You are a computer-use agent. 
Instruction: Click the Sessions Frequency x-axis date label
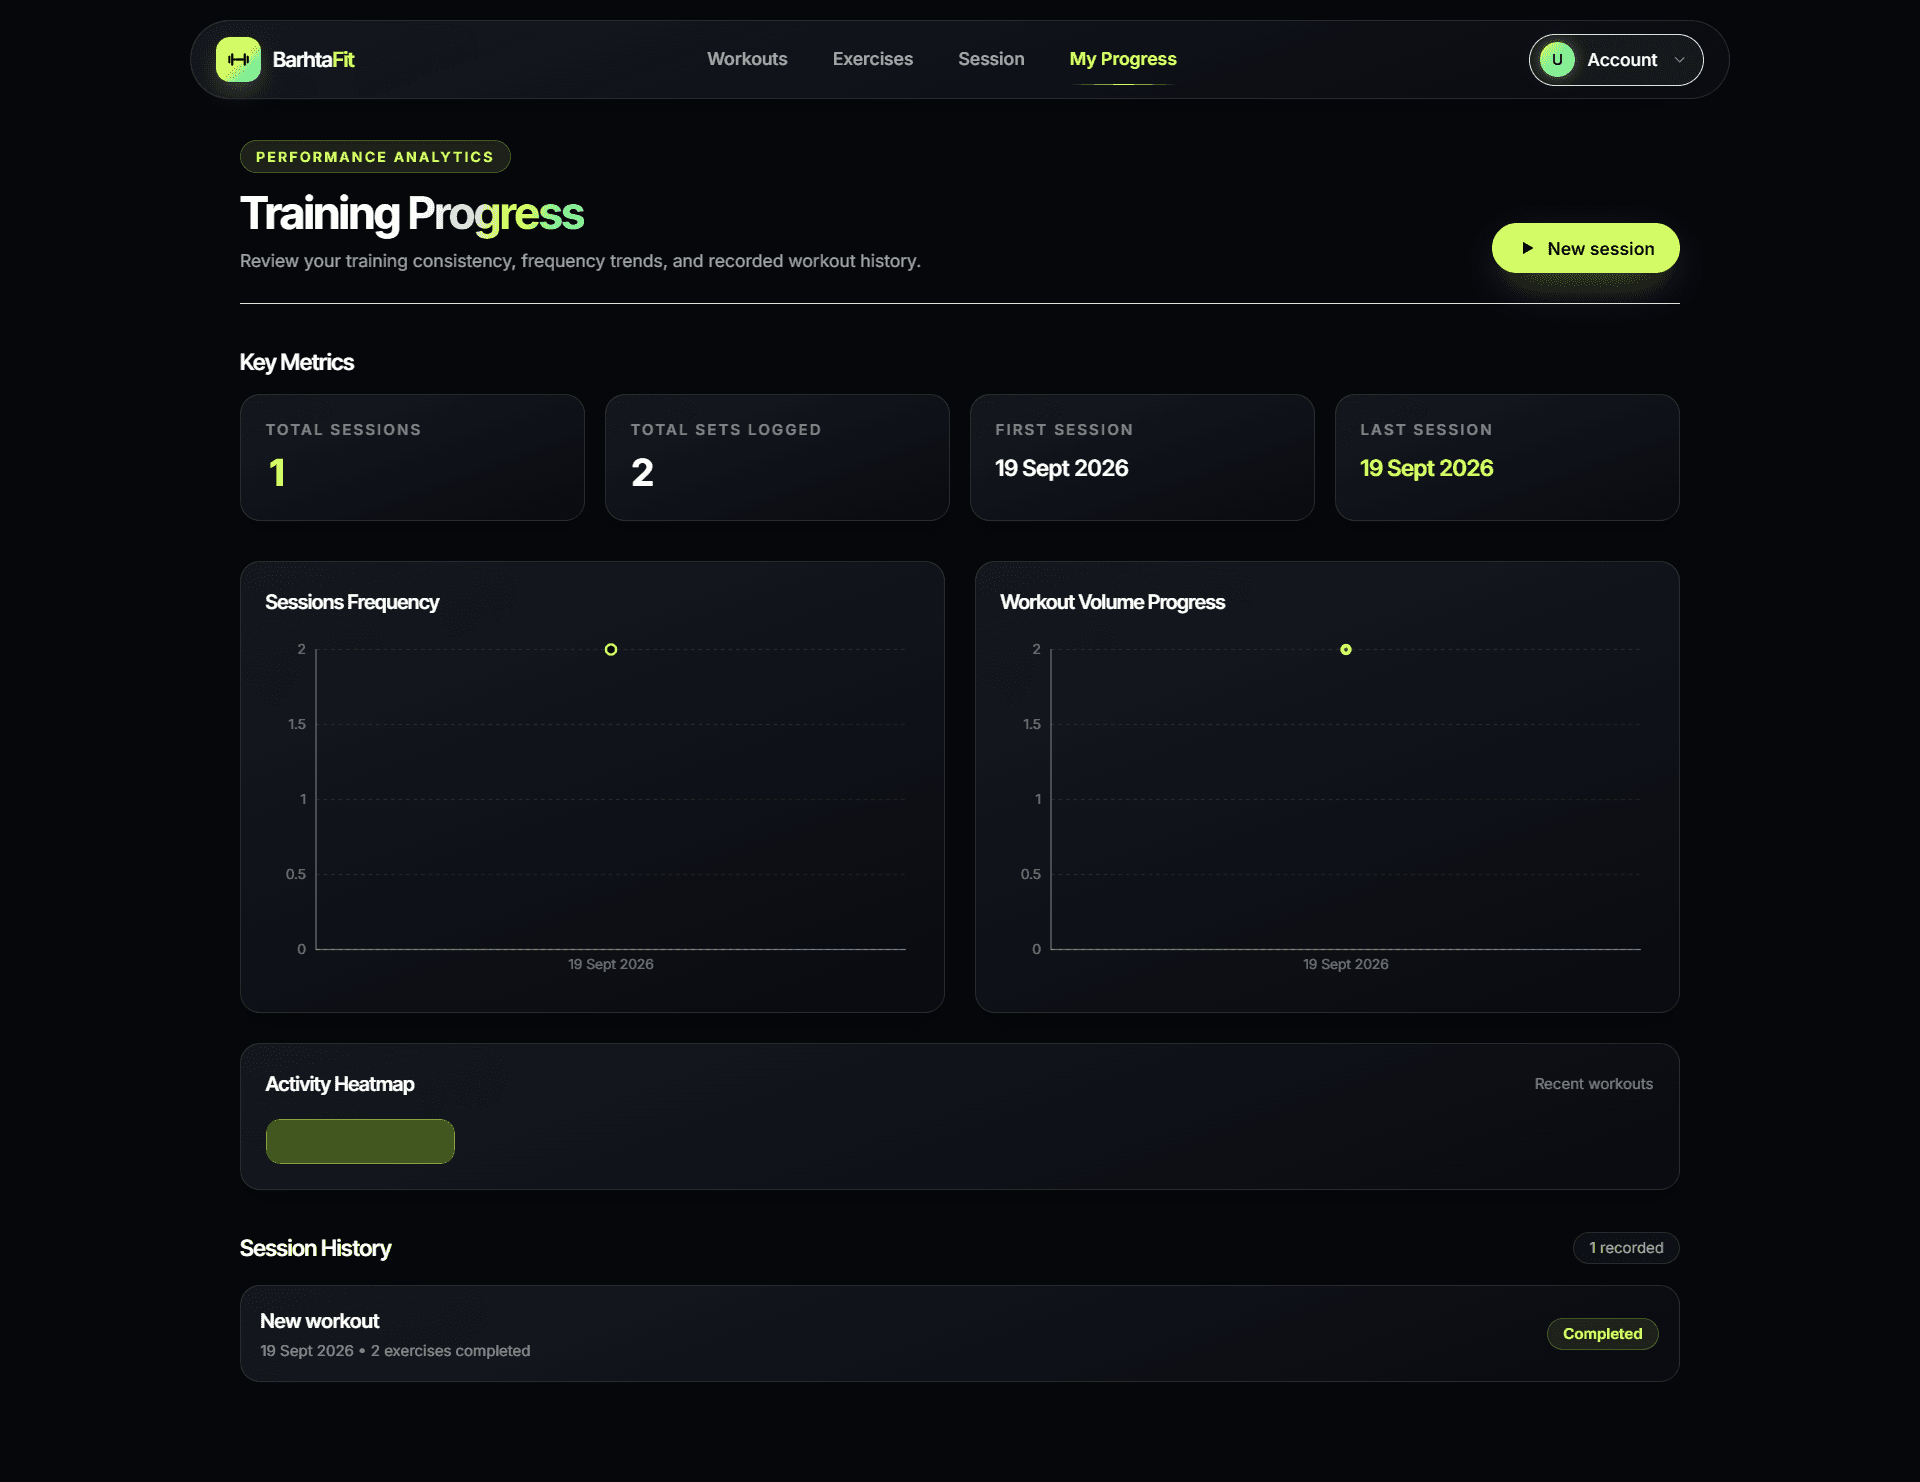point(610,964)
